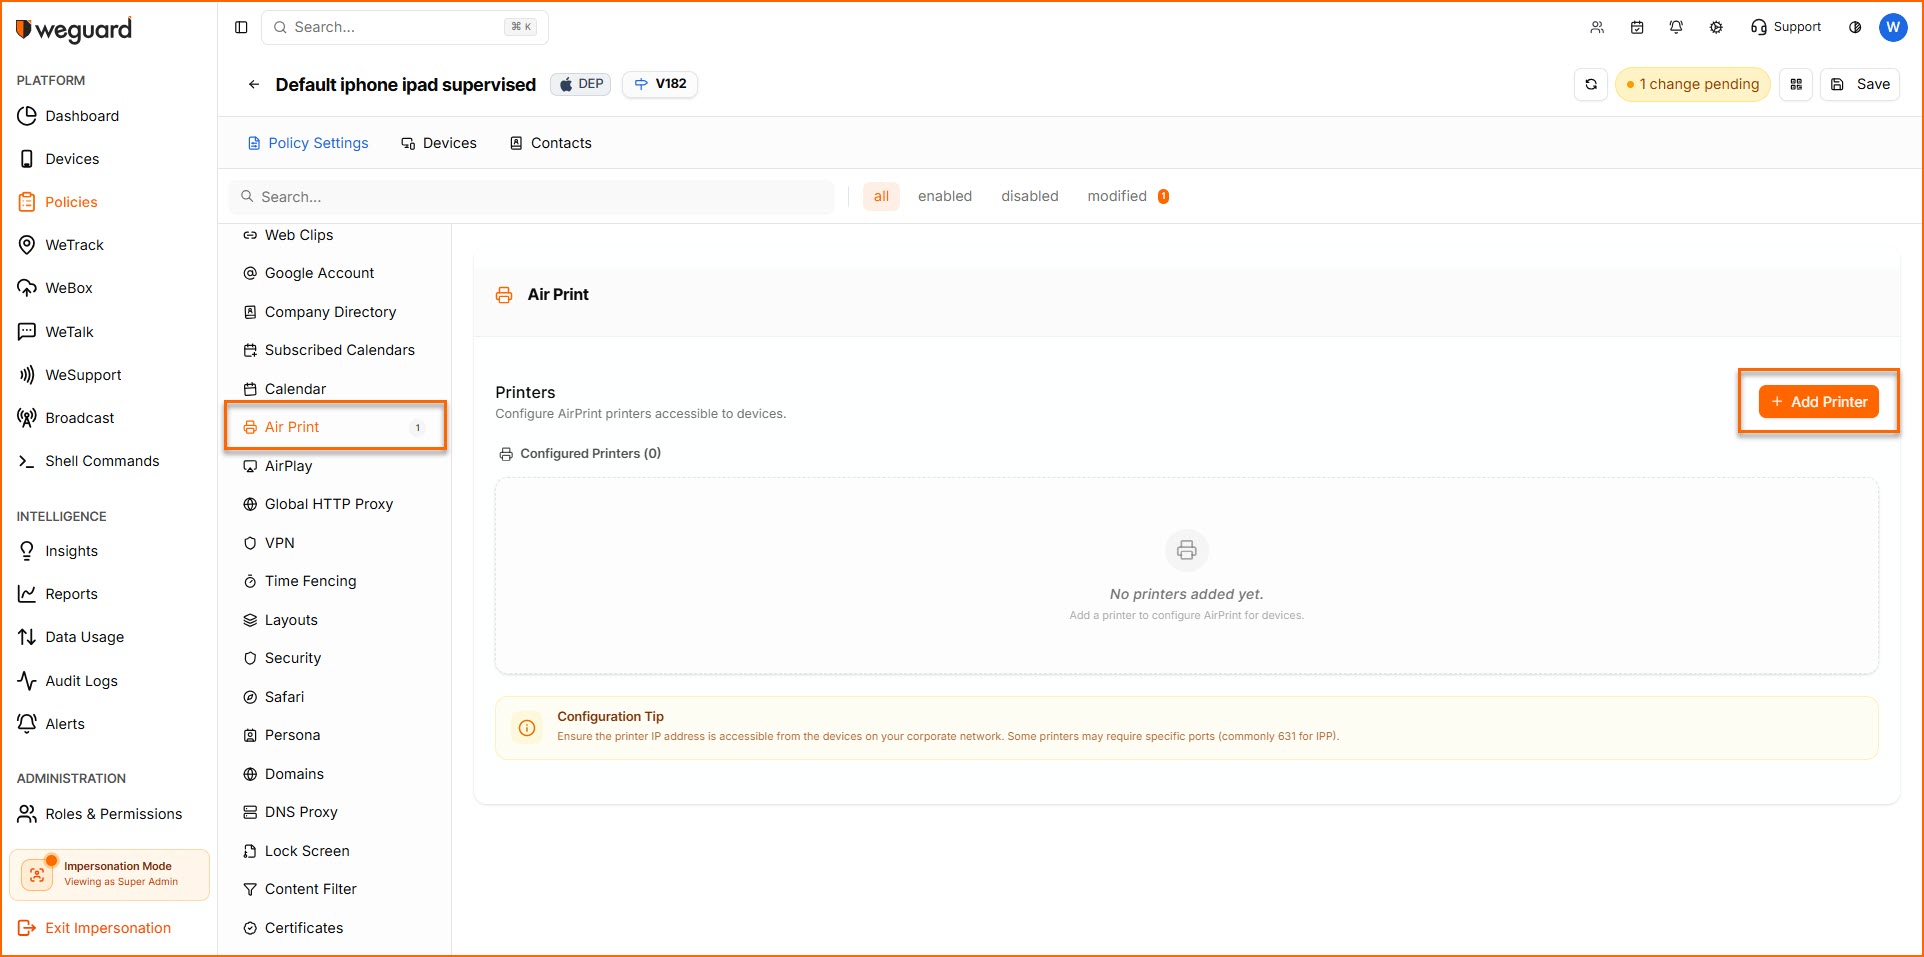The image size is (1924, 957).
Task: Open the W user avatar menu
Action: [1893, 27]
